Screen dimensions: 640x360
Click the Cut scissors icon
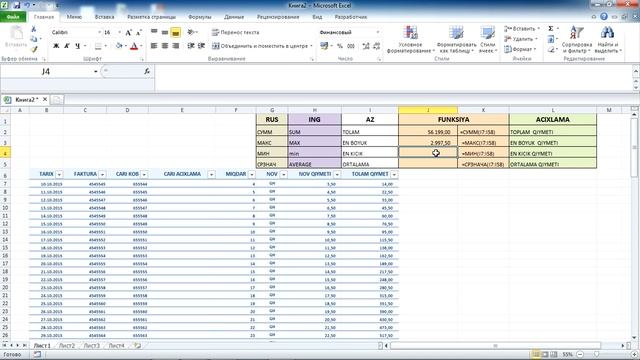click(x=33, y=29)
